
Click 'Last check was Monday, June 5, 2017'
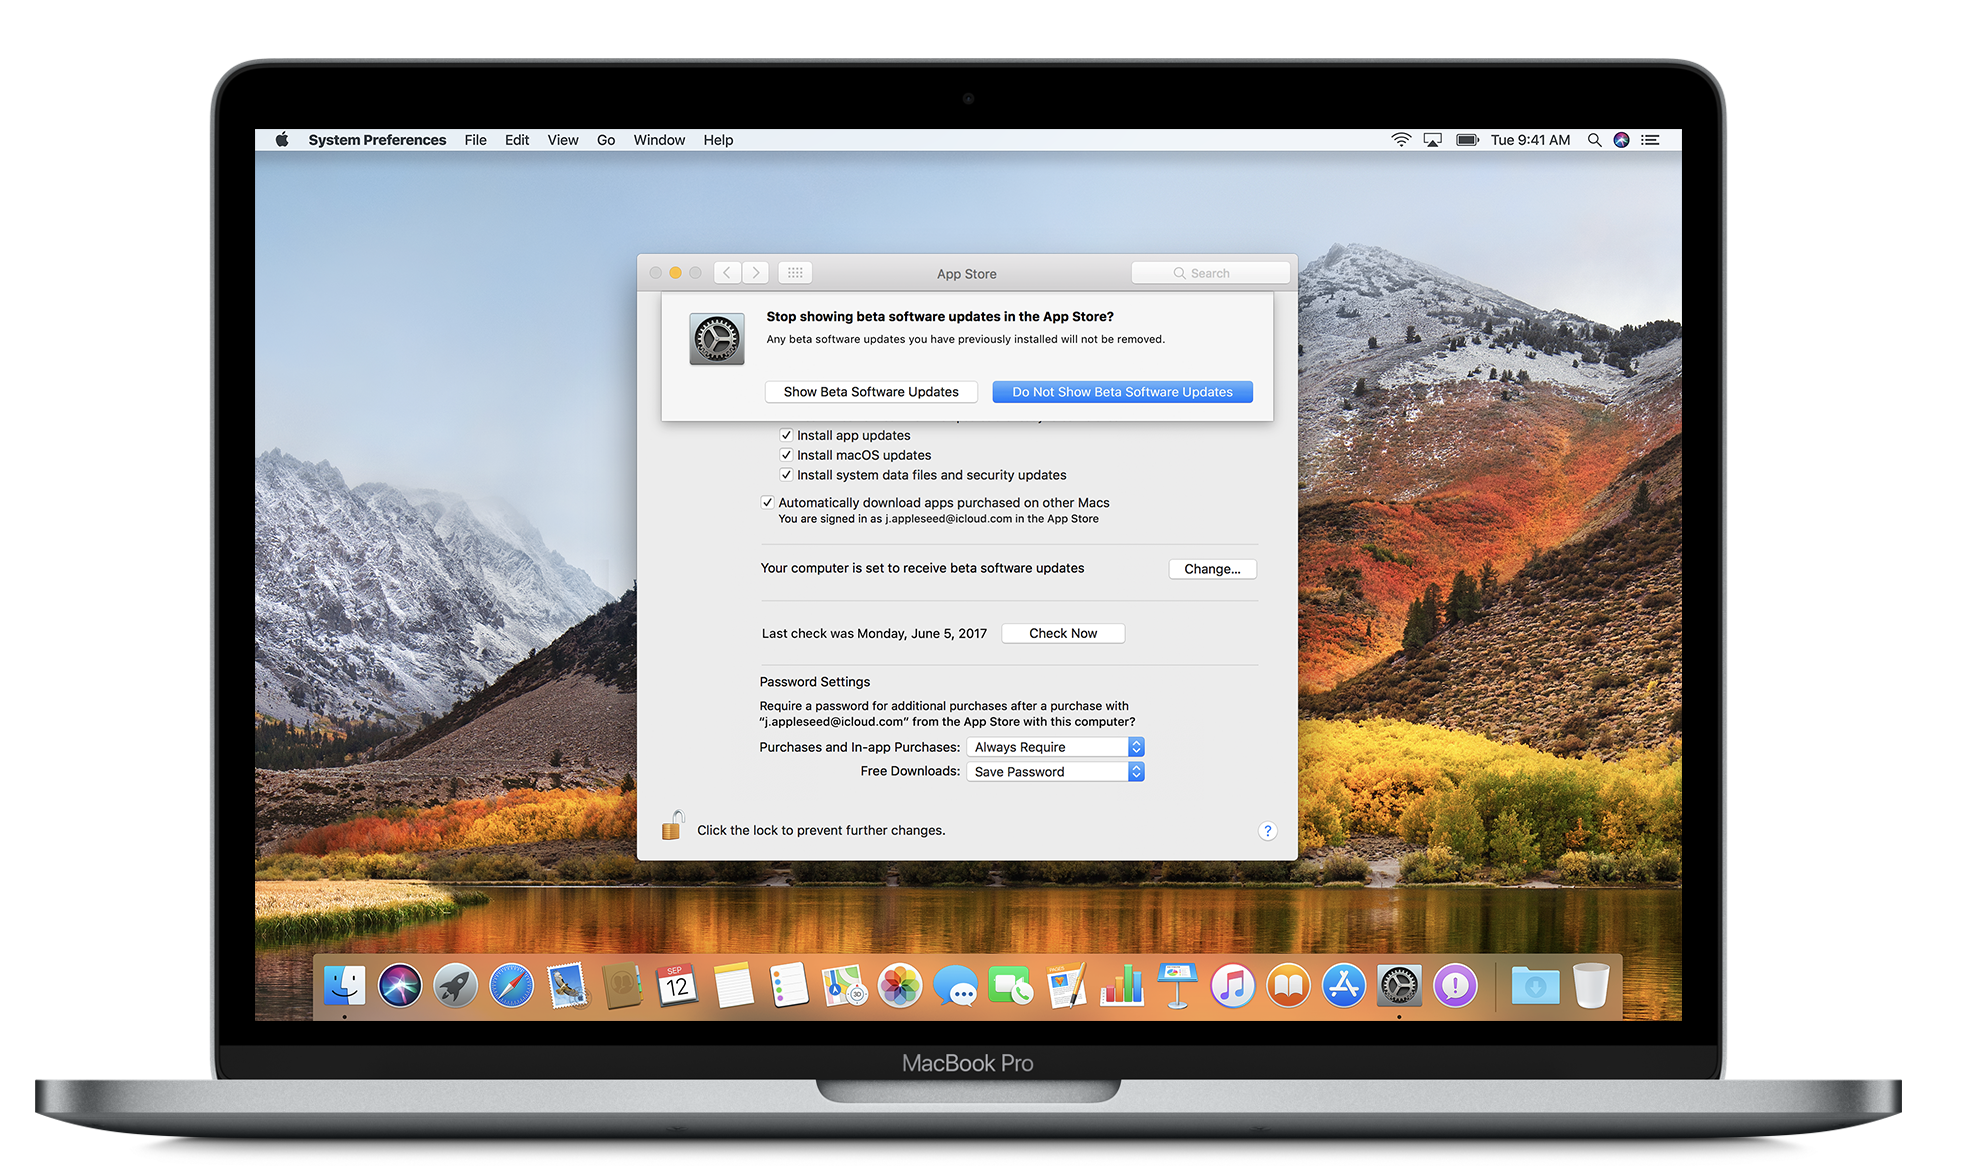pos(874,634)
